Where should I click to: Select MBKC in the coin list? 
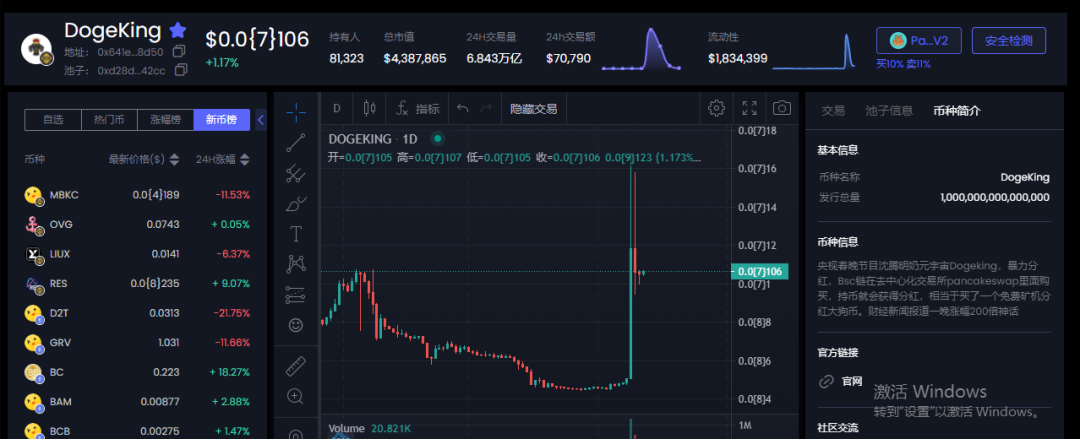pos(137,195)
